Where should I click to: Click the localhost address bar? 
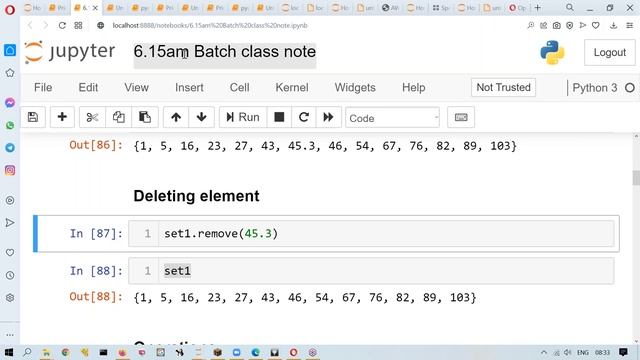click(210, 25)
